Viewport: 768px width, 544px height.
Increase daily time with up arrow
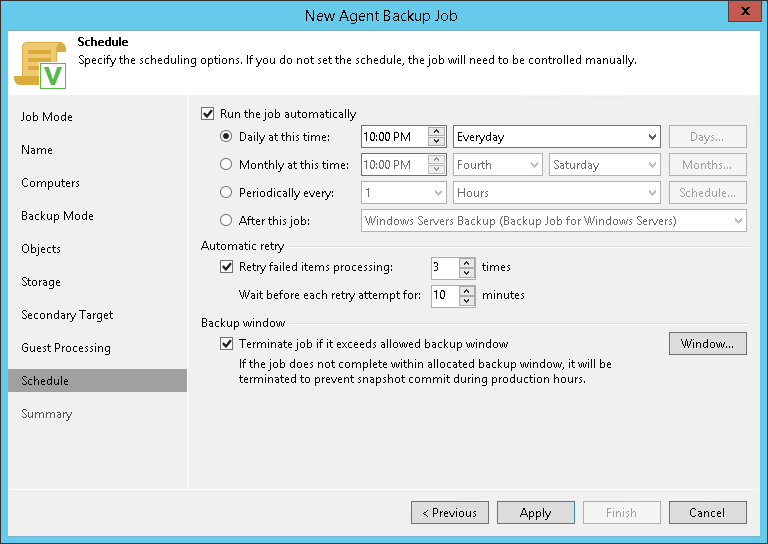[x=436, y=131]
